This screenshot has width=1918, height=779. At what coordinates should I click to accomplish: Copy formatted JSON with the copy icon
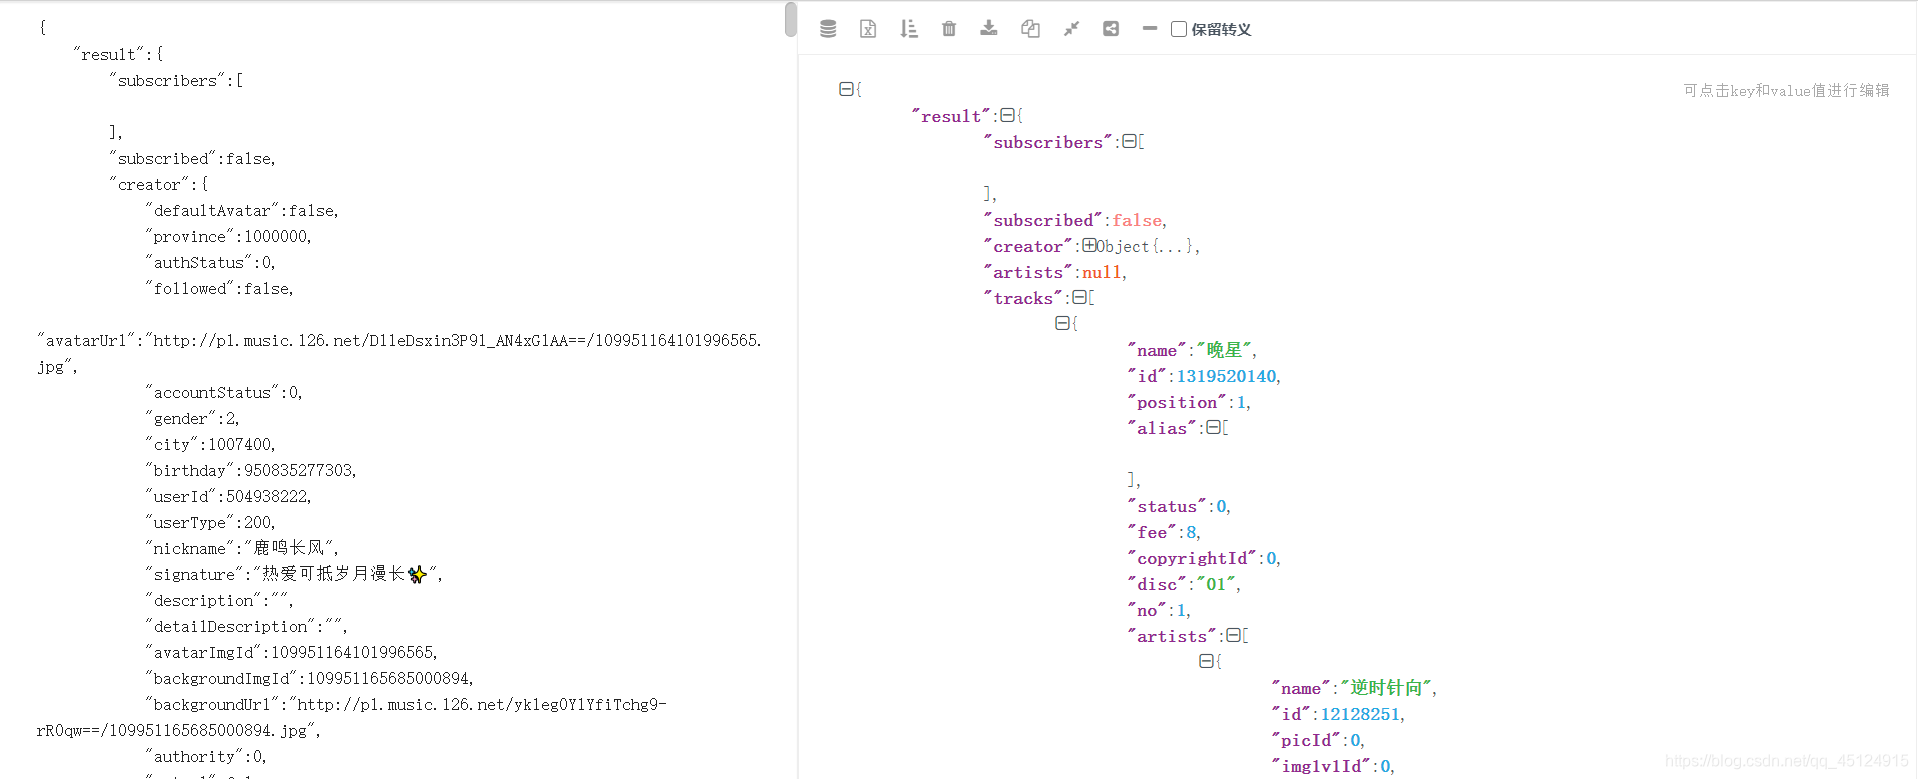click(x=1030, y=29)
